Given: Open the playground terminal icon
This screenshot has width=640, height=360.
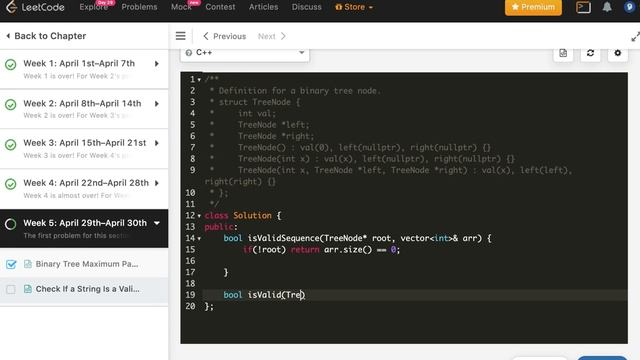Looking at the screenshot, I should tap(583, 7).
